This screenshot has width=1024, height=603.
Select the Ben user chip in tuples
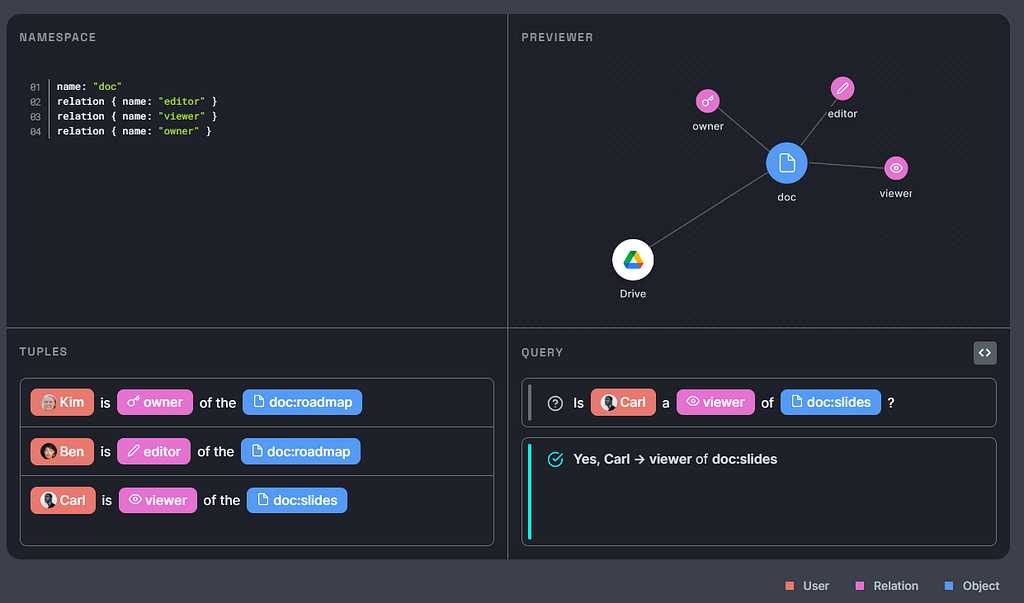click(62, 451)
